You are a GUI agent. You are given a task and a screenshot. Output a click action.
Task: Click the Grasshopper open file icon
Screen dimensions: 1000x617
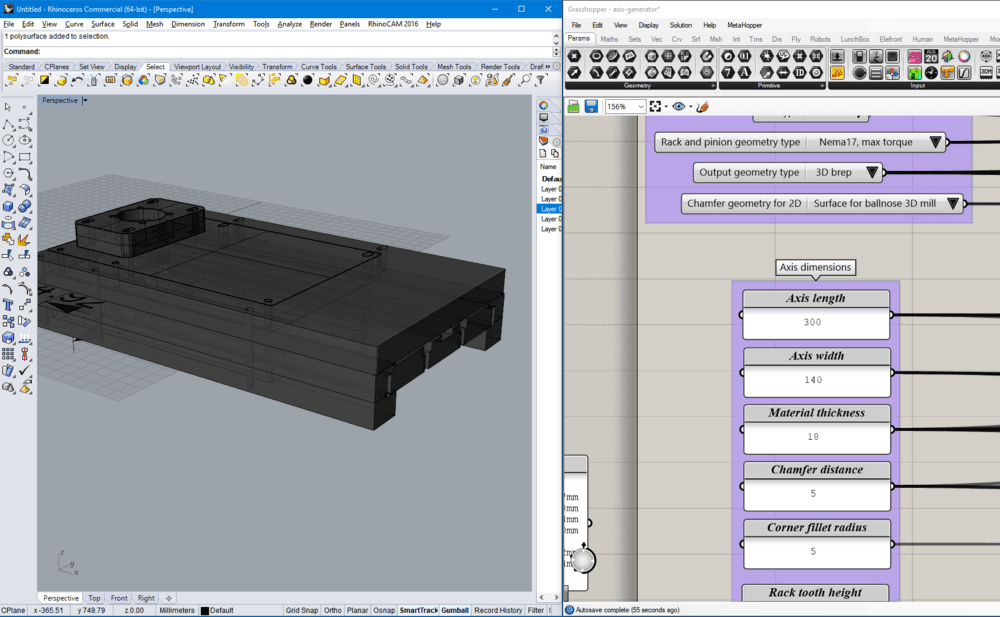[x=574, y=106]
